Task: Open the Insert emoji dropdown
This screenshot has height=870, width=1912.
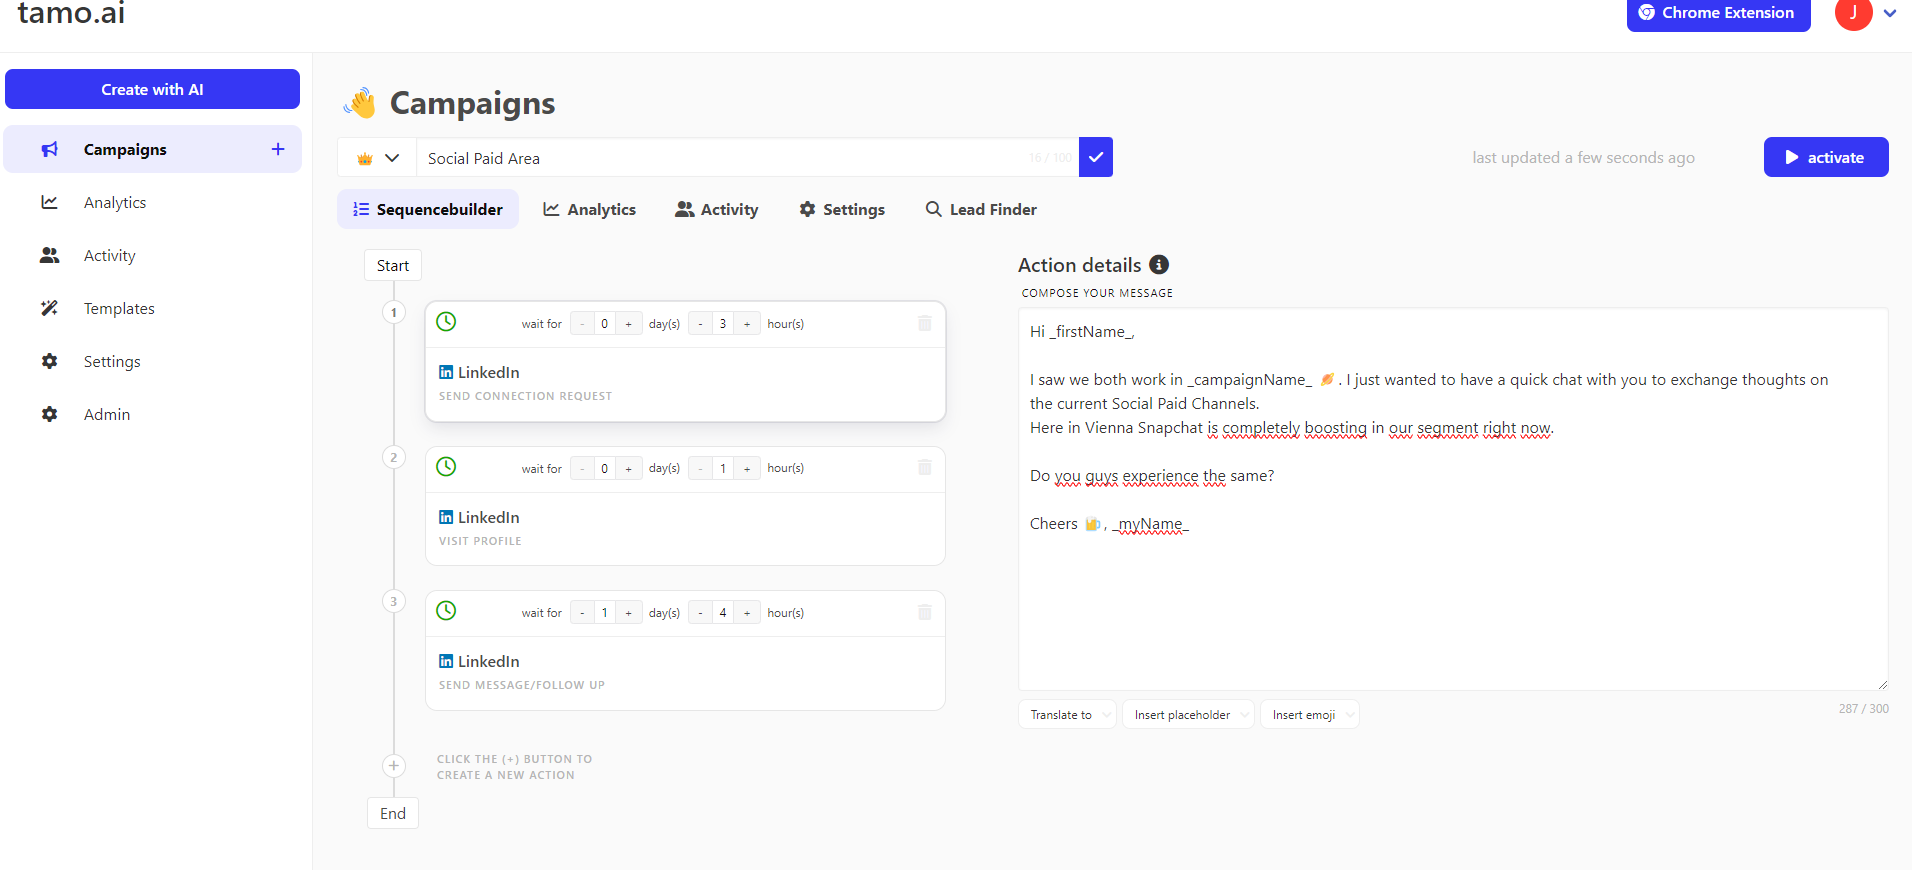Action: click(1310, 714)
